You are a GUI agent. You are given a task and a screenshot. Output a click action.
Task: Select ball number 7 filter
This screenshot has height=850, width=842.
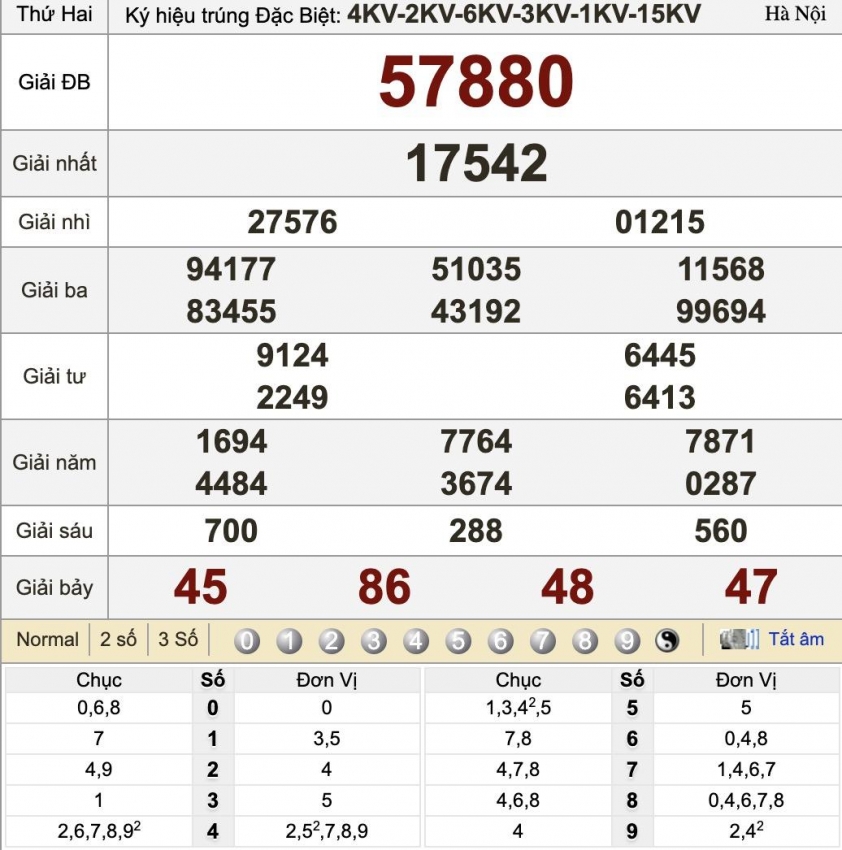tap(542, 640)
